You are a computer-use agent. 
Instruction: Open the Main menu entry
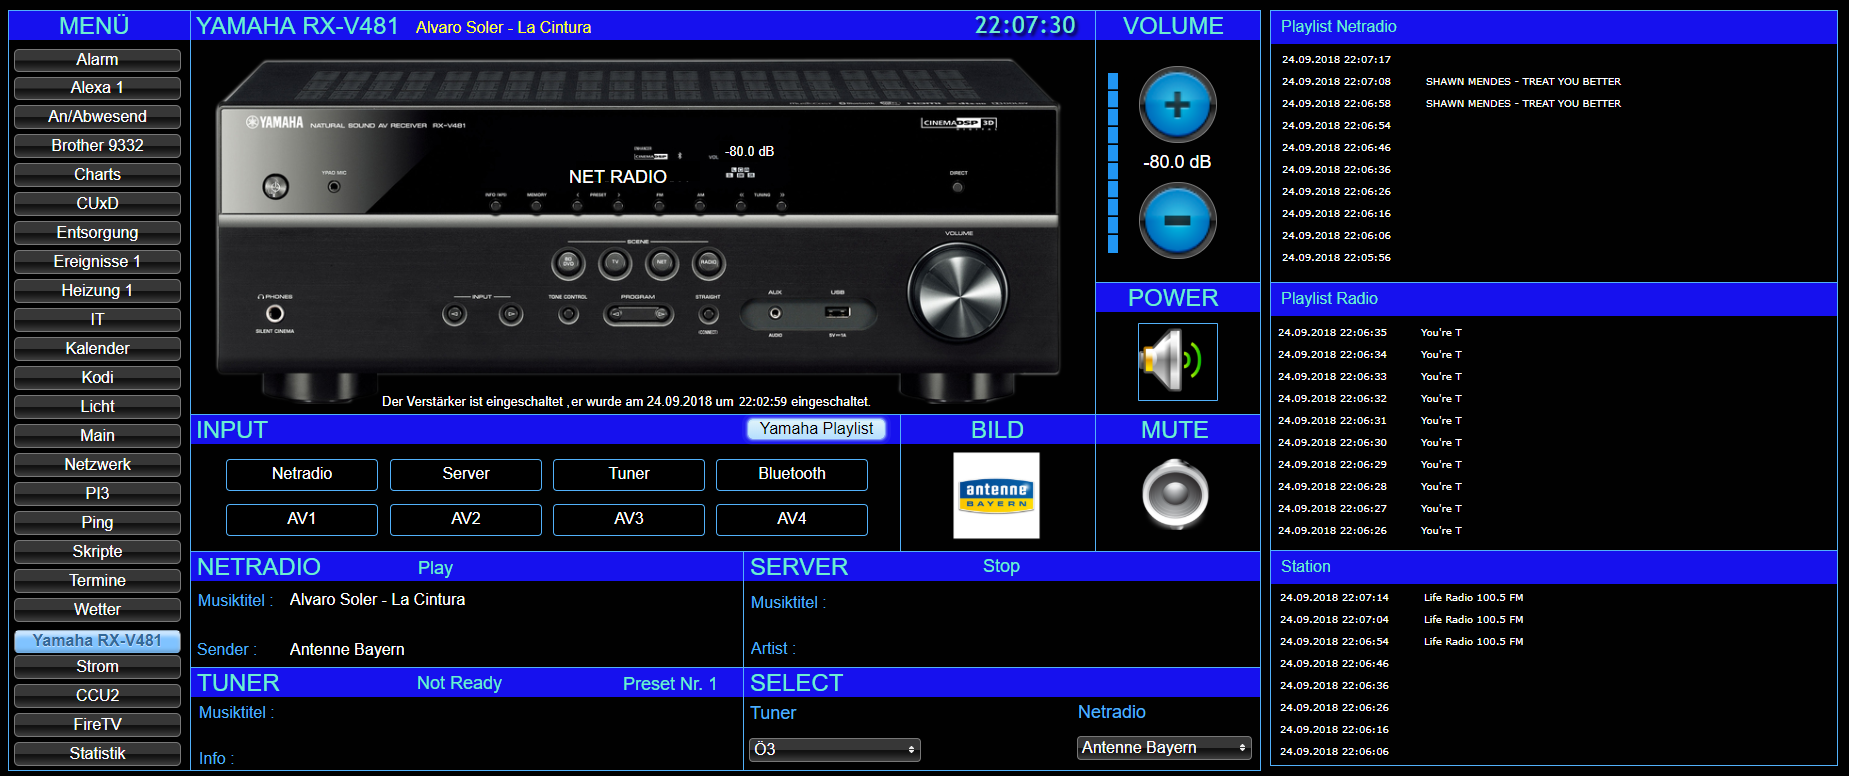point(97,436)
